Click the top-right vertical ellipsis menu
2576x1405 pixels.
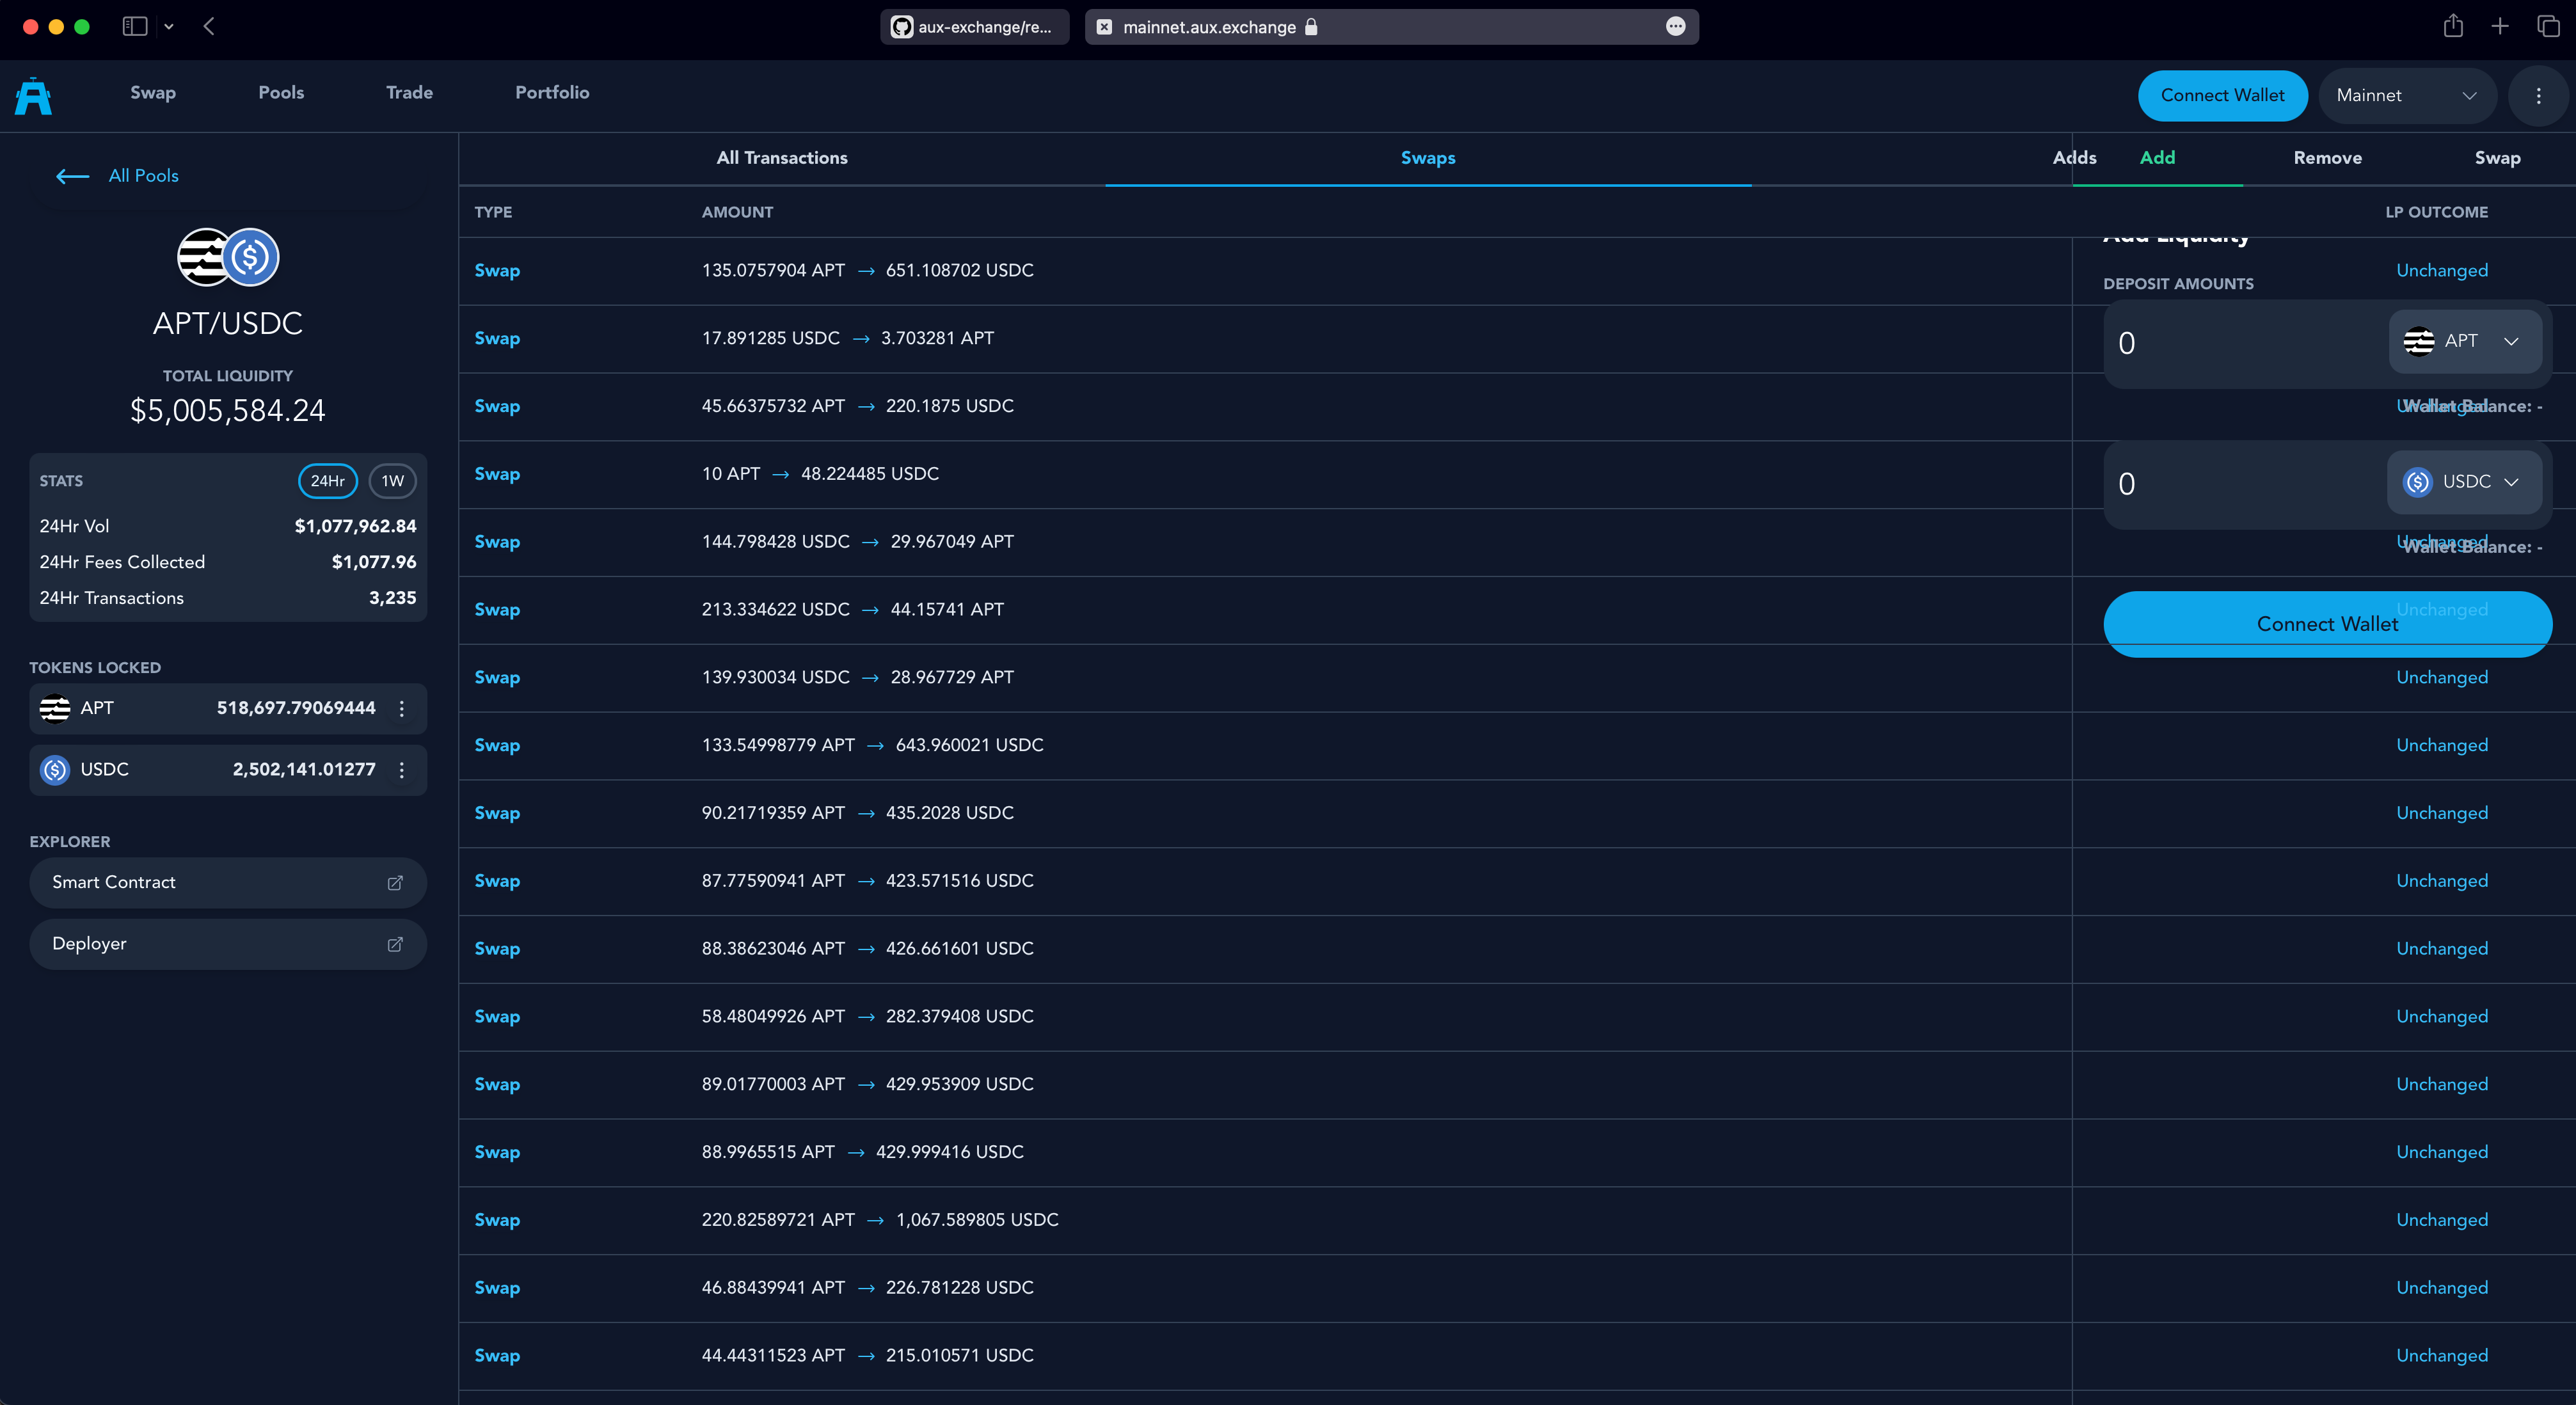point(2538,96)
